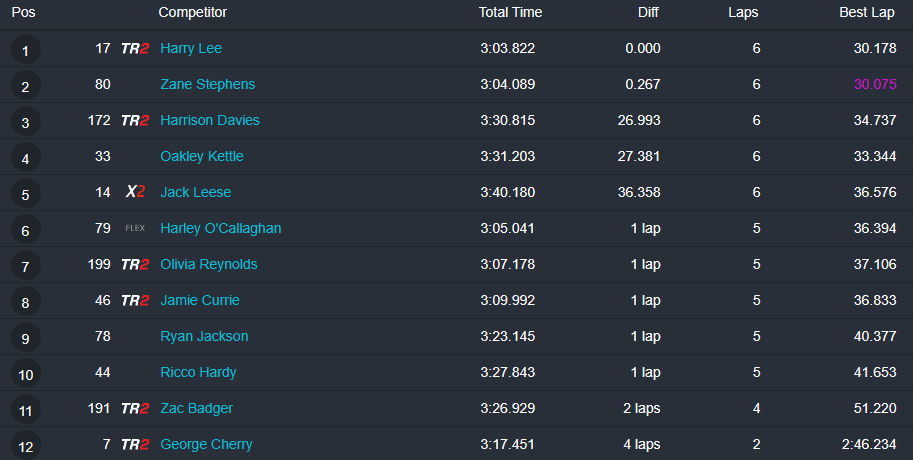Sort by Competitor column header
The image size is (913, 460).
pos(193,13)
